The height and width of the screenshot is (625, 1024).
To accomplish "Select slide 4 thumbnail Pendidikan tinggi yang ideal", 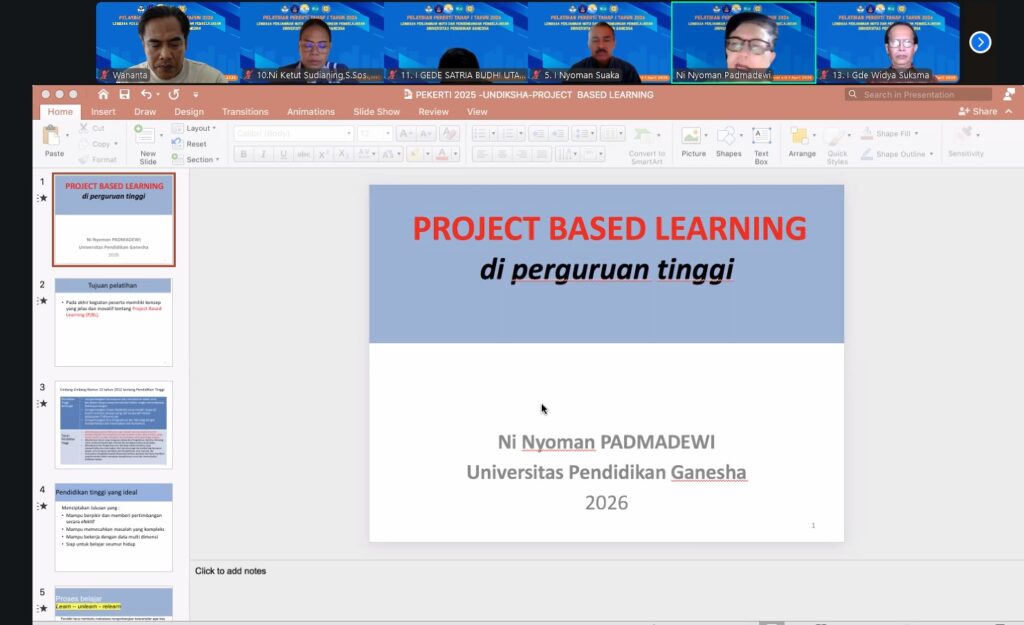I will click(113, 527).
